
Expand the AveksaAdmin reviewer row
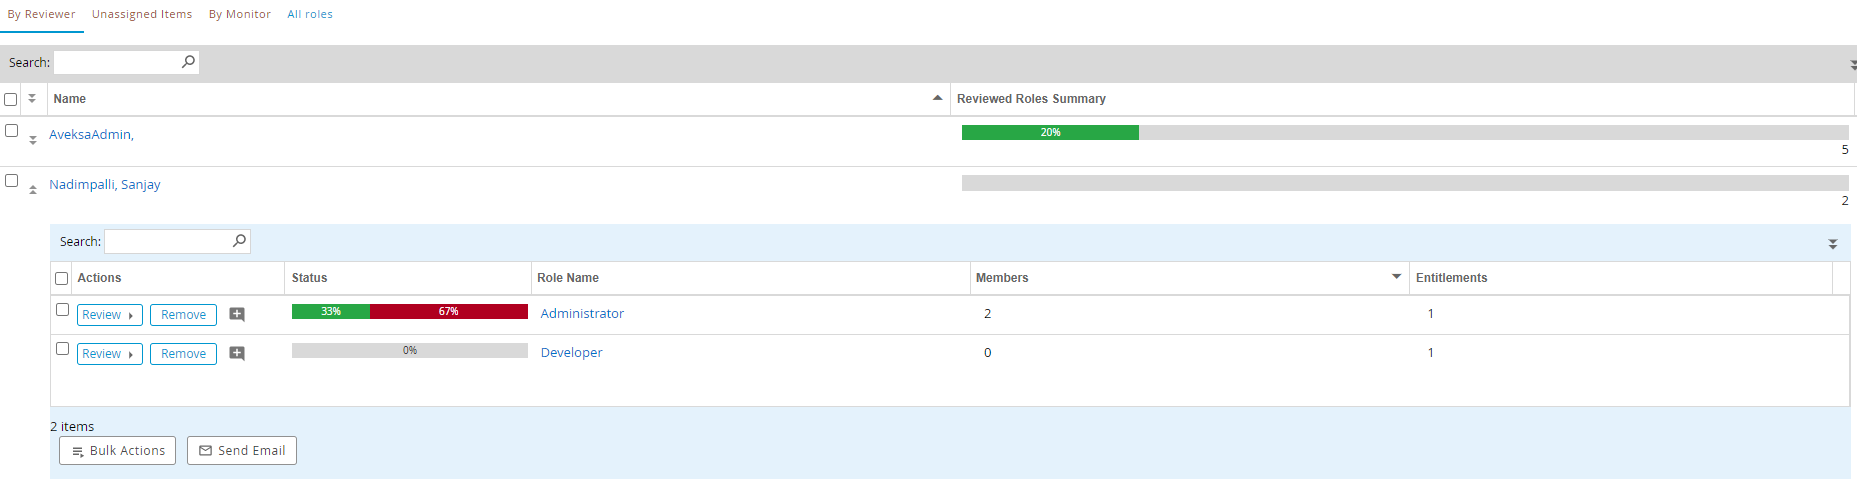[x=33, y=140]
